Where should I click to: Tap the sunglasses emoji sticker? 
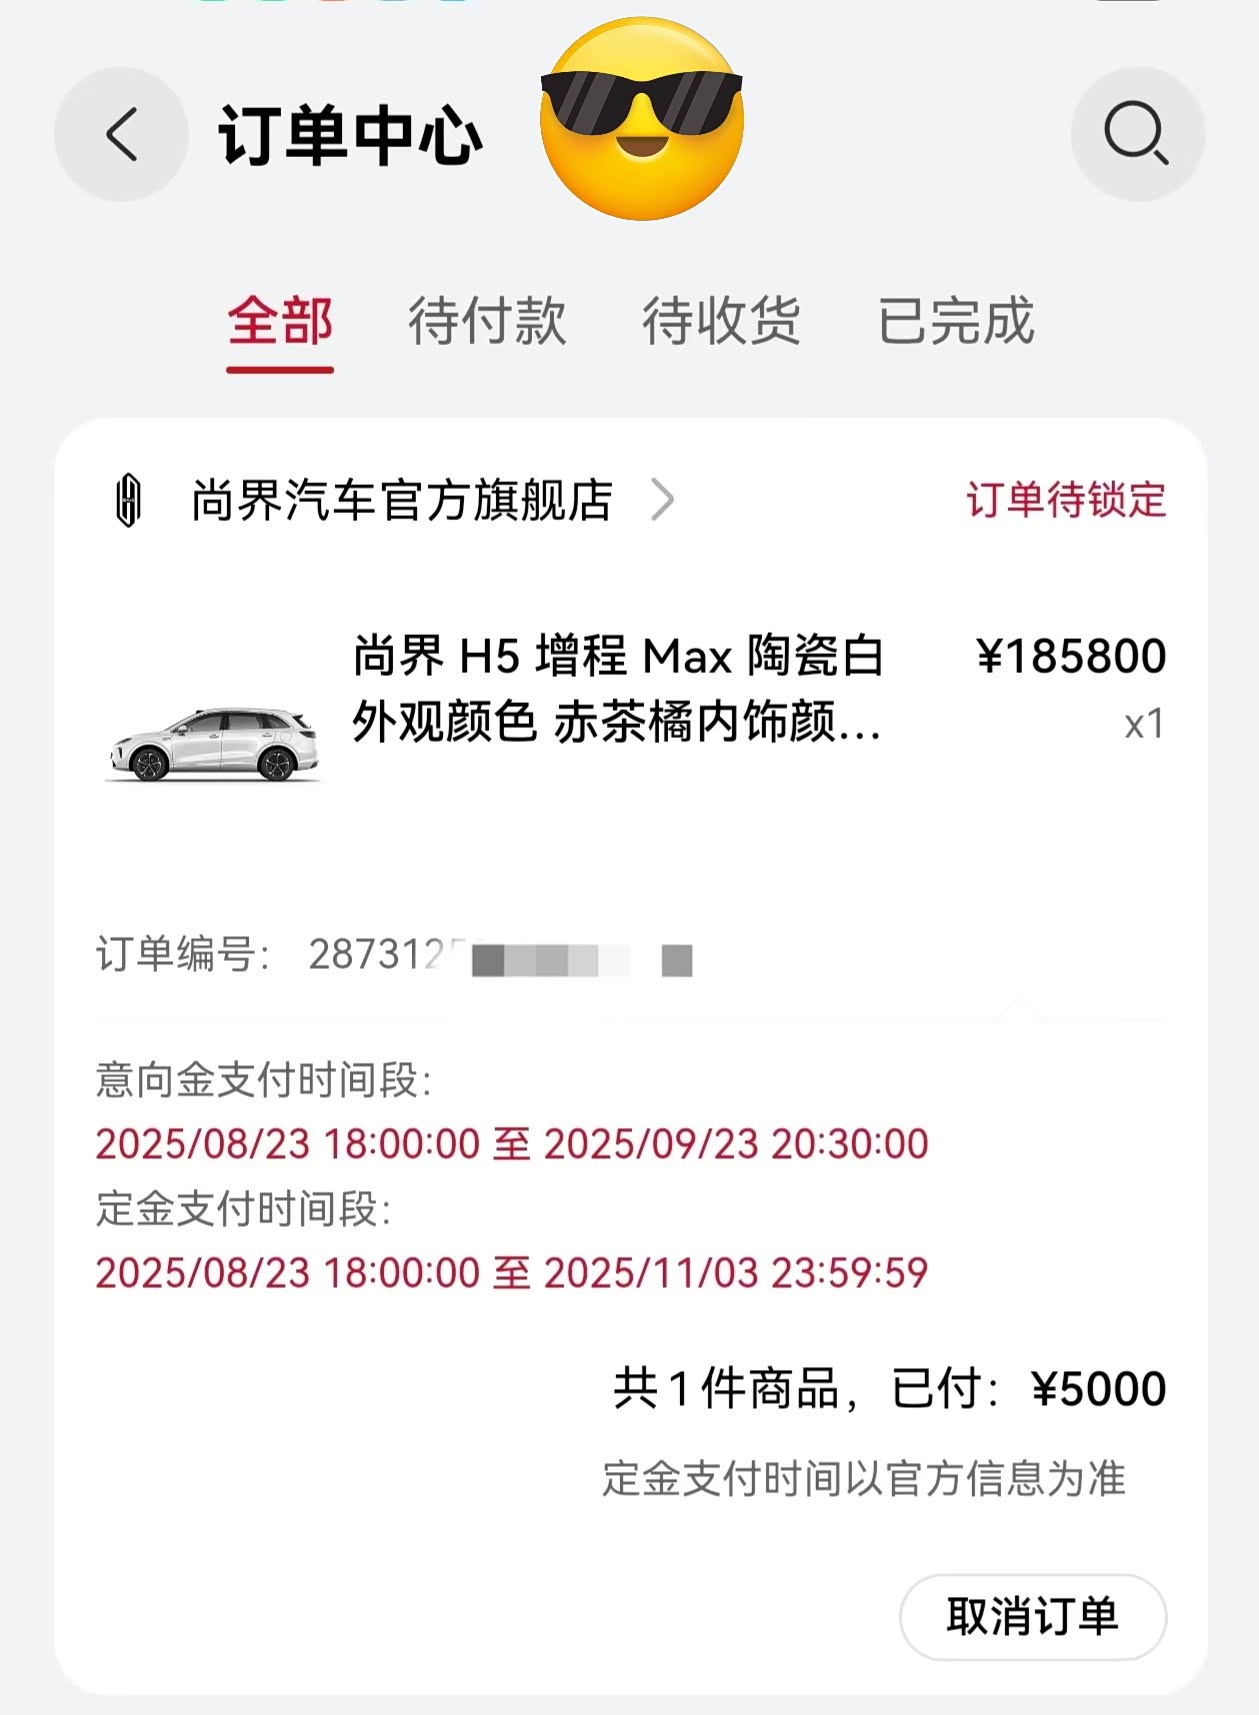(x=641, y=118)
